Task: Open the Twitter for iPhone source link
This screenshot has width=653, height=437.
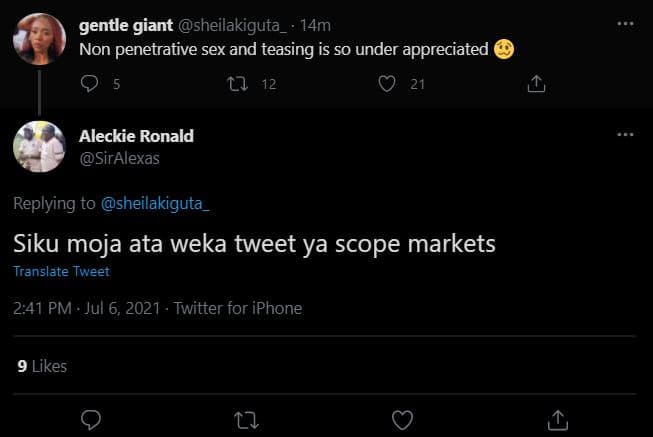Action: 238,309
